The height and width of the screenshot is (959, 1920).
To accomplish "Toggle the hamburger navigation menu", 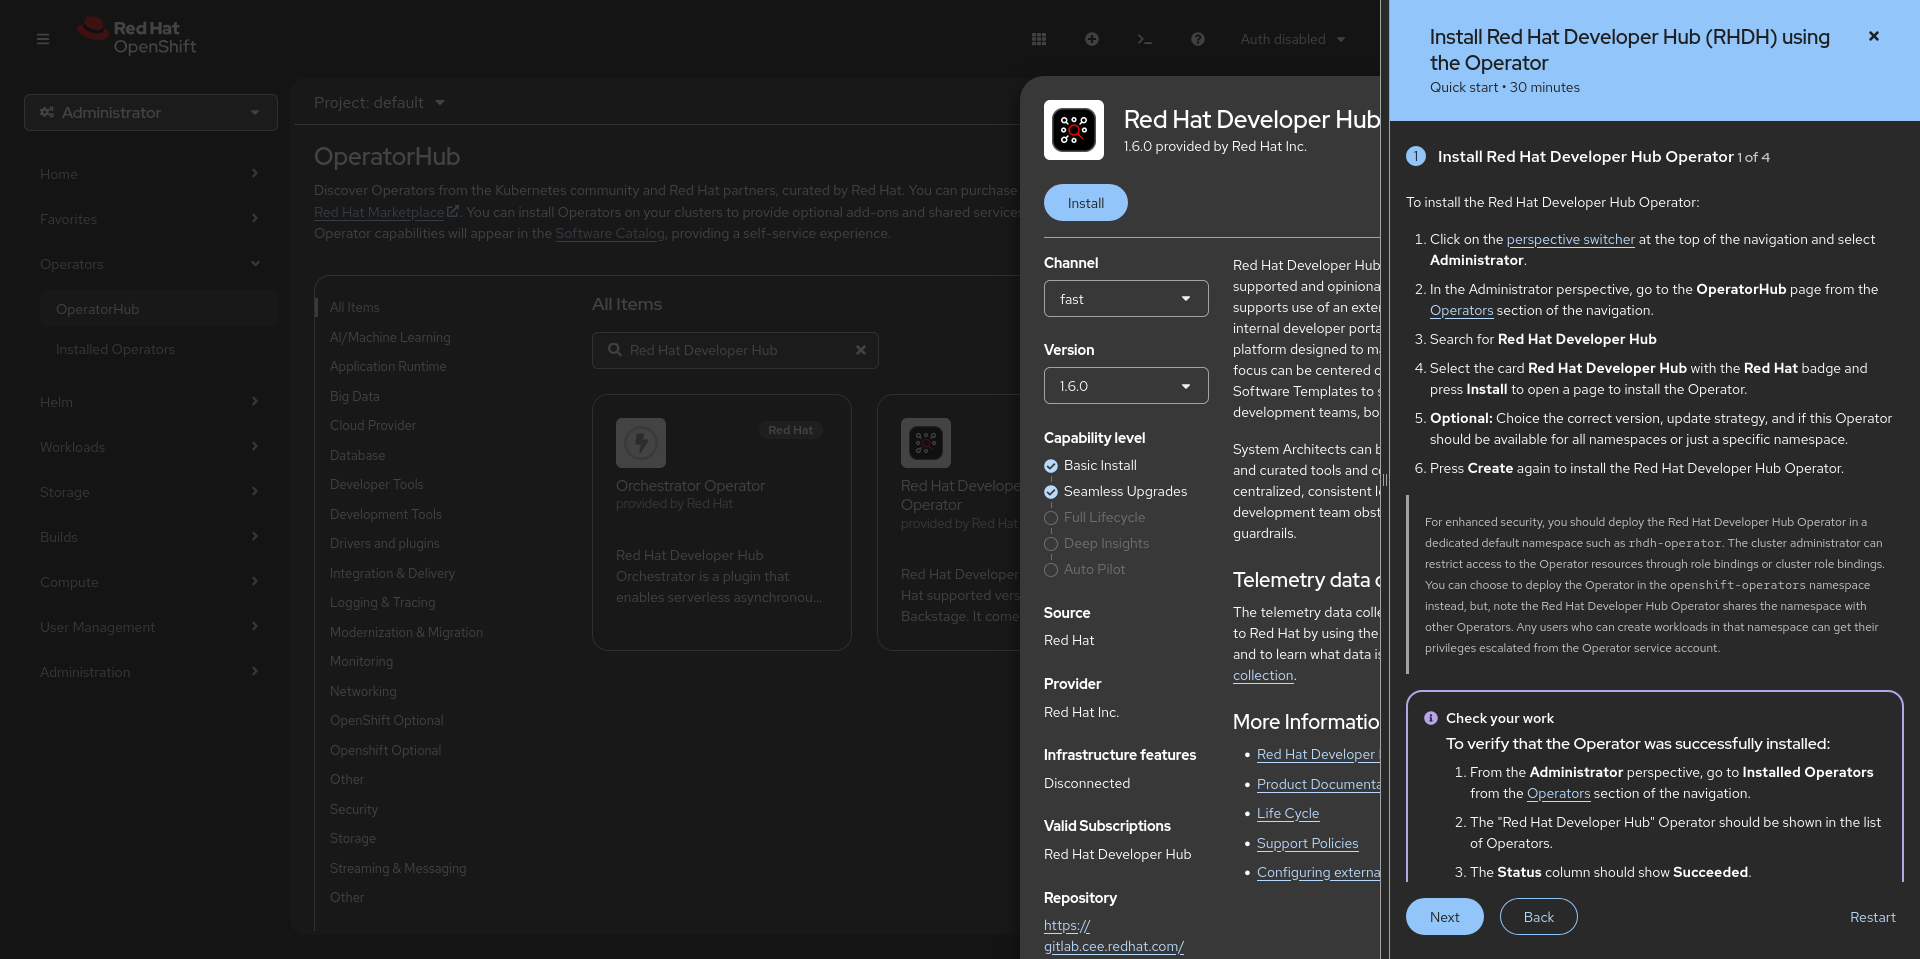I will coord(43,39).
